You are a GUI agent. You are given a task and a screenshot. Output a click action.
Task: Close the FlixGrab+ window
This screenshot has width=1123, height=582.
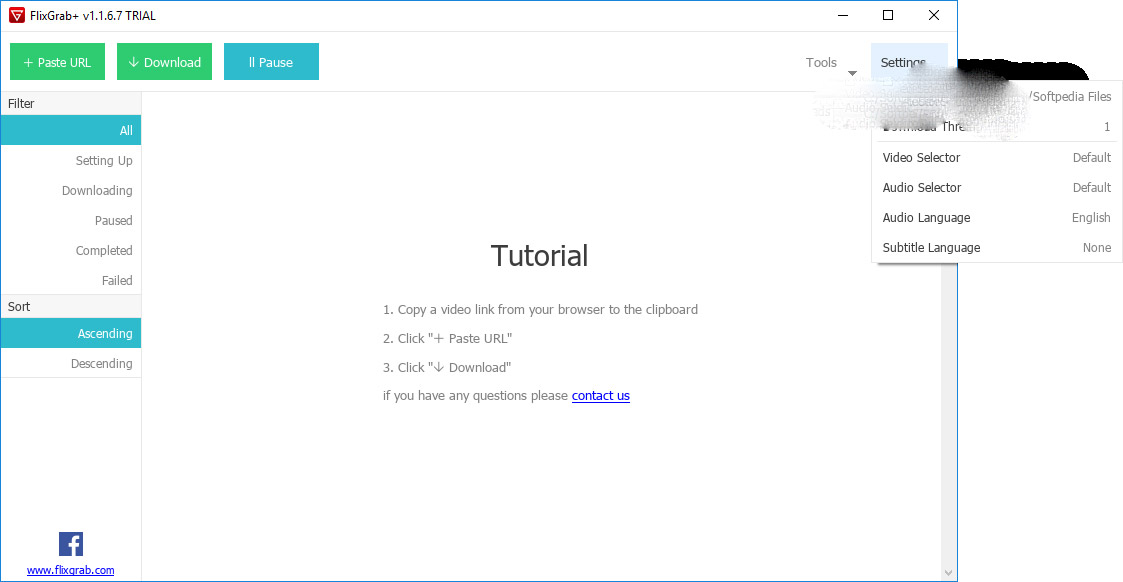[x=934, y=15]
